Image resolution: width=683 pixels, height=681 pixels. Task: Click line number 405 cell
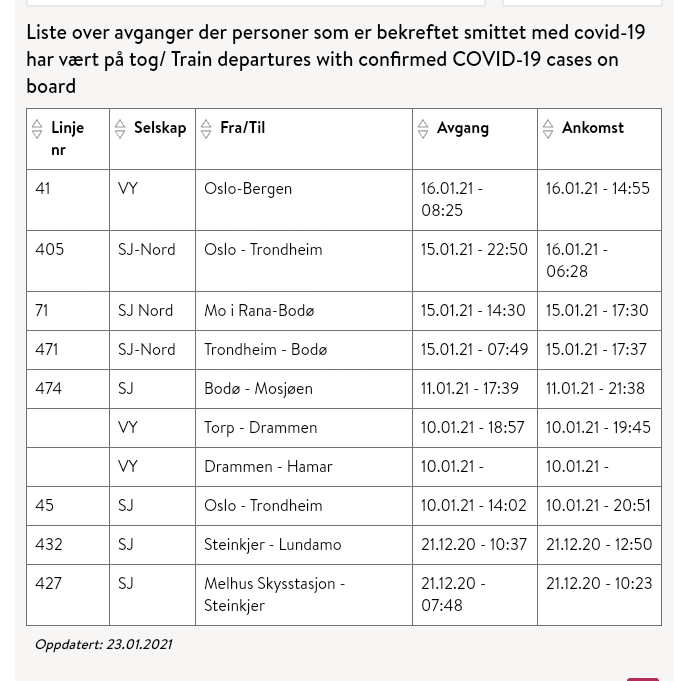[50, 250]
